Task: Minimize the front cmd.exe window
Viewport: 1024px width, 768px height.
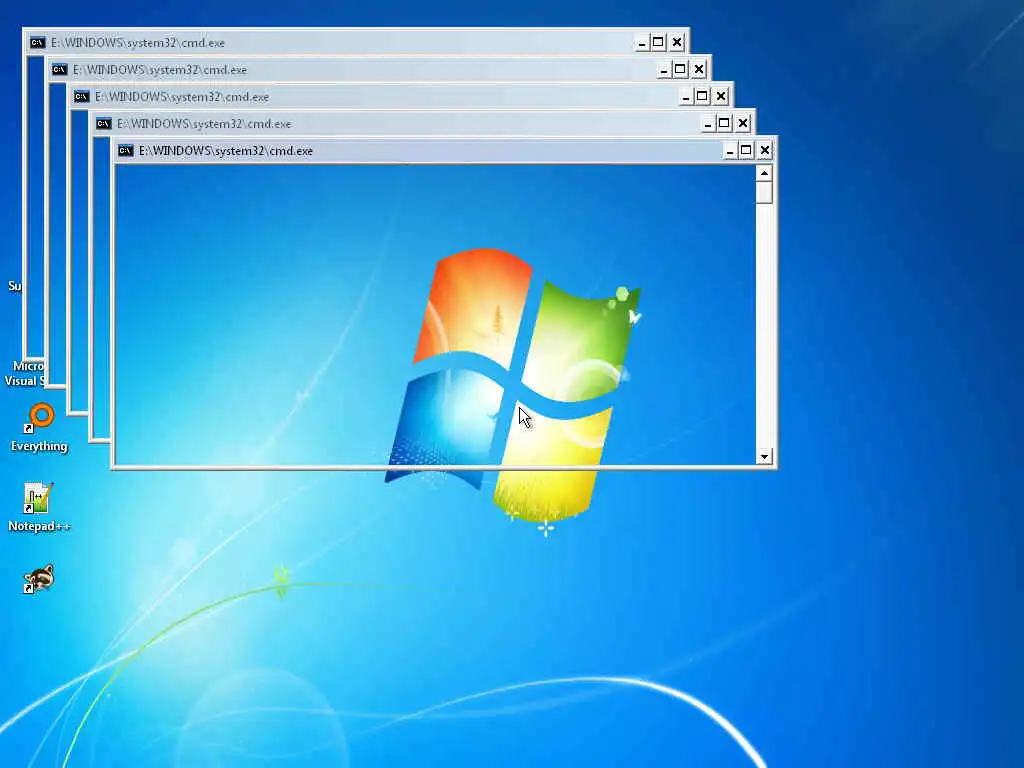Action: point(729,151)
